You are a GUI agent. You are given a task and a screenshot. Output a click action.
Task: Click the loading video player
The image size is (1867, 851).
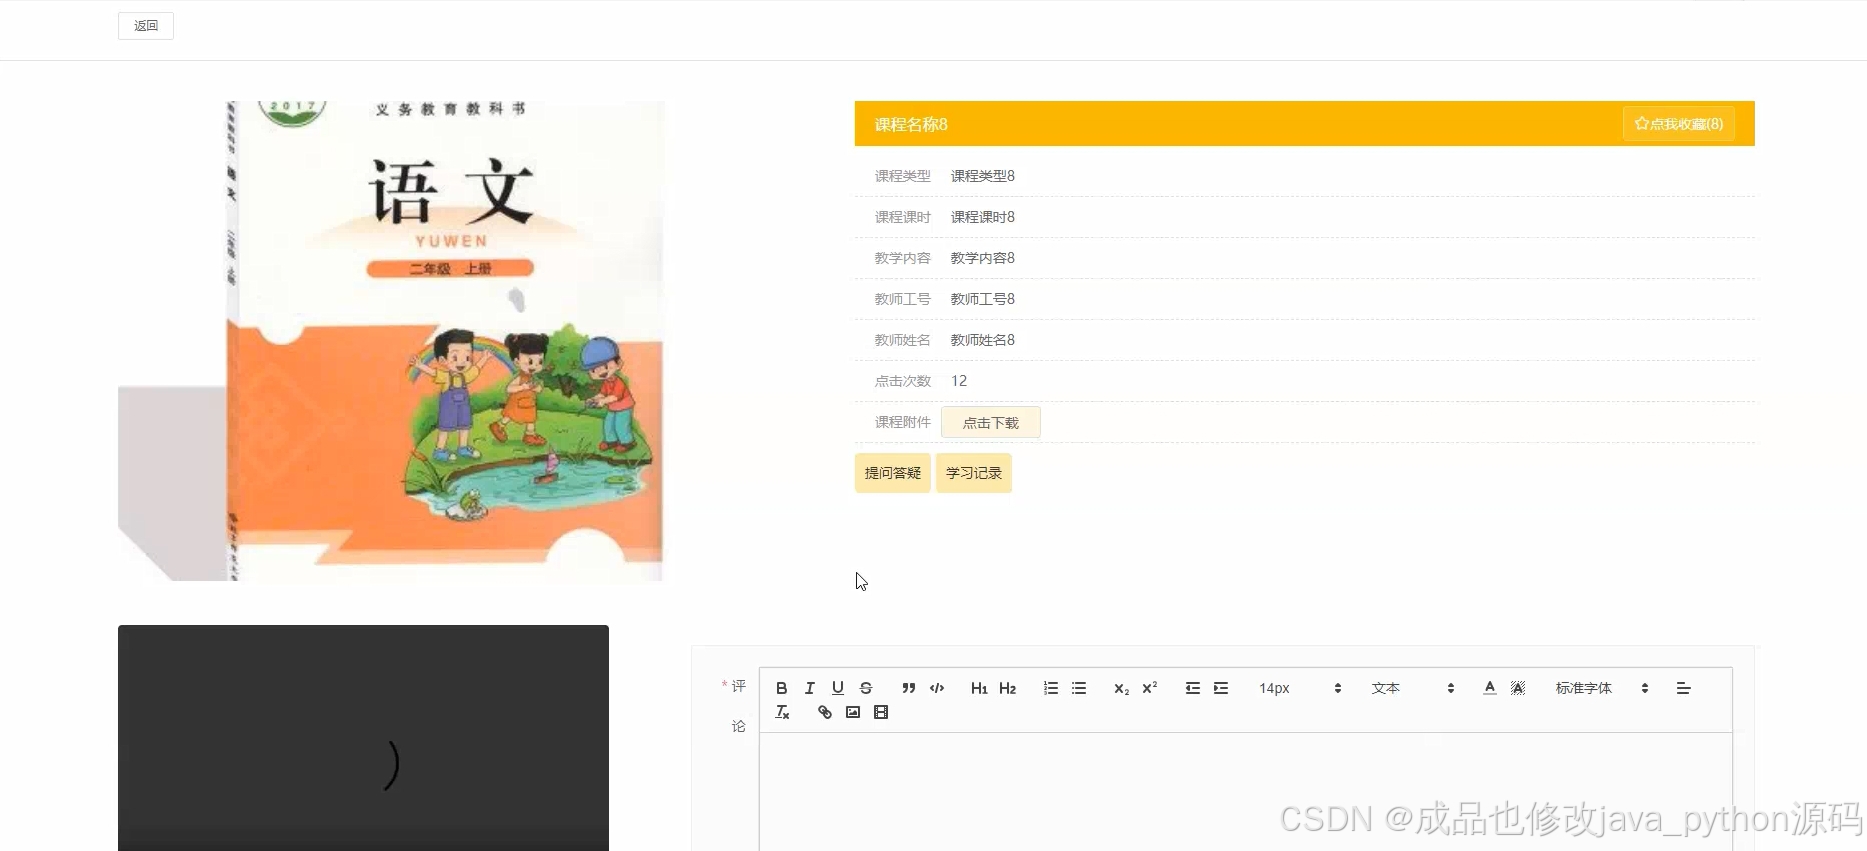[x=363, y=738]
